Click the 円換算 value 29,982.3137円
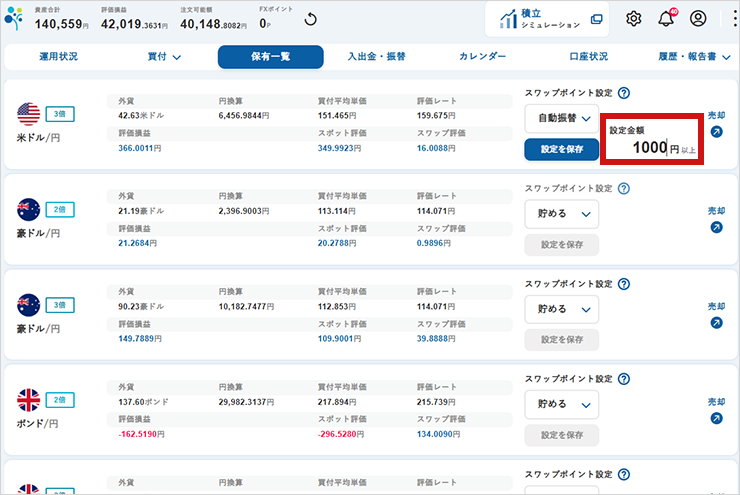The height and width of the screenshot is (495, 740). pyautogui.click(x=246, y=402)
